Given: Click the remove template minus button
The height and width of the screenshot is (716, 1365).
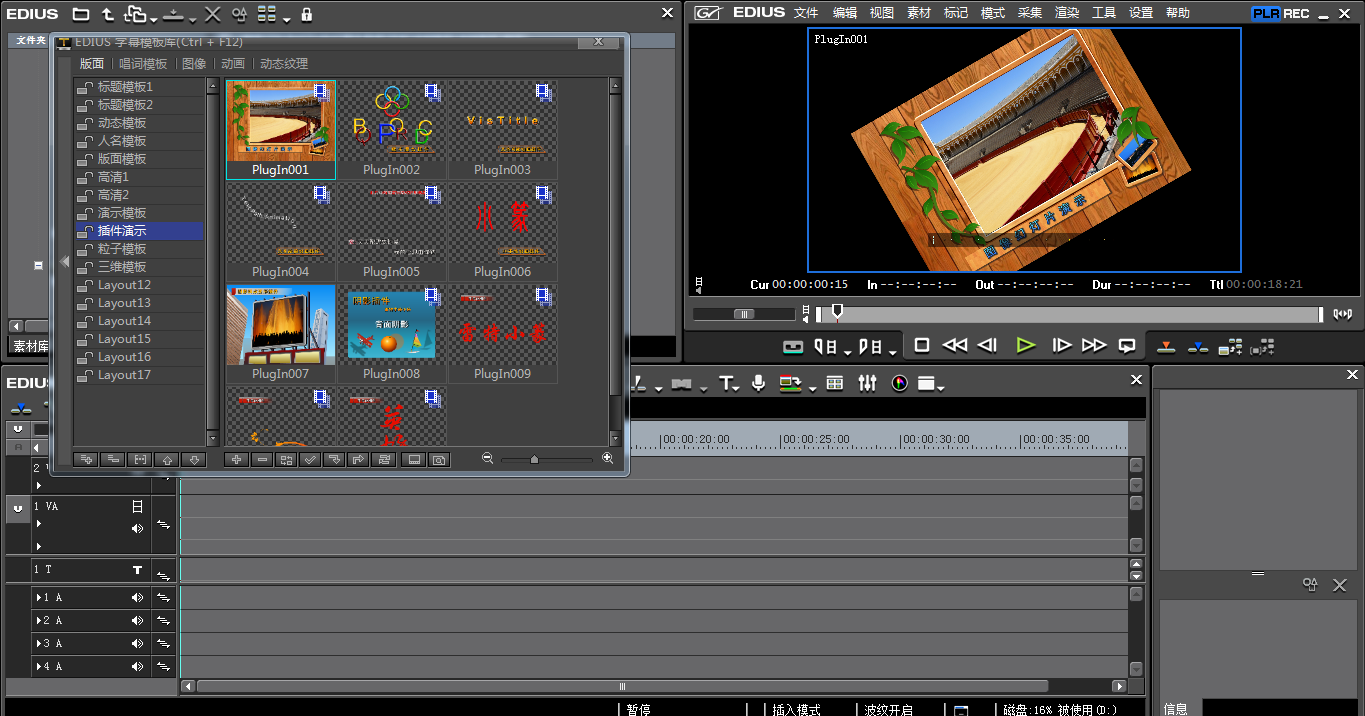Looking at the screenshot, I should (x=262, y=459).
